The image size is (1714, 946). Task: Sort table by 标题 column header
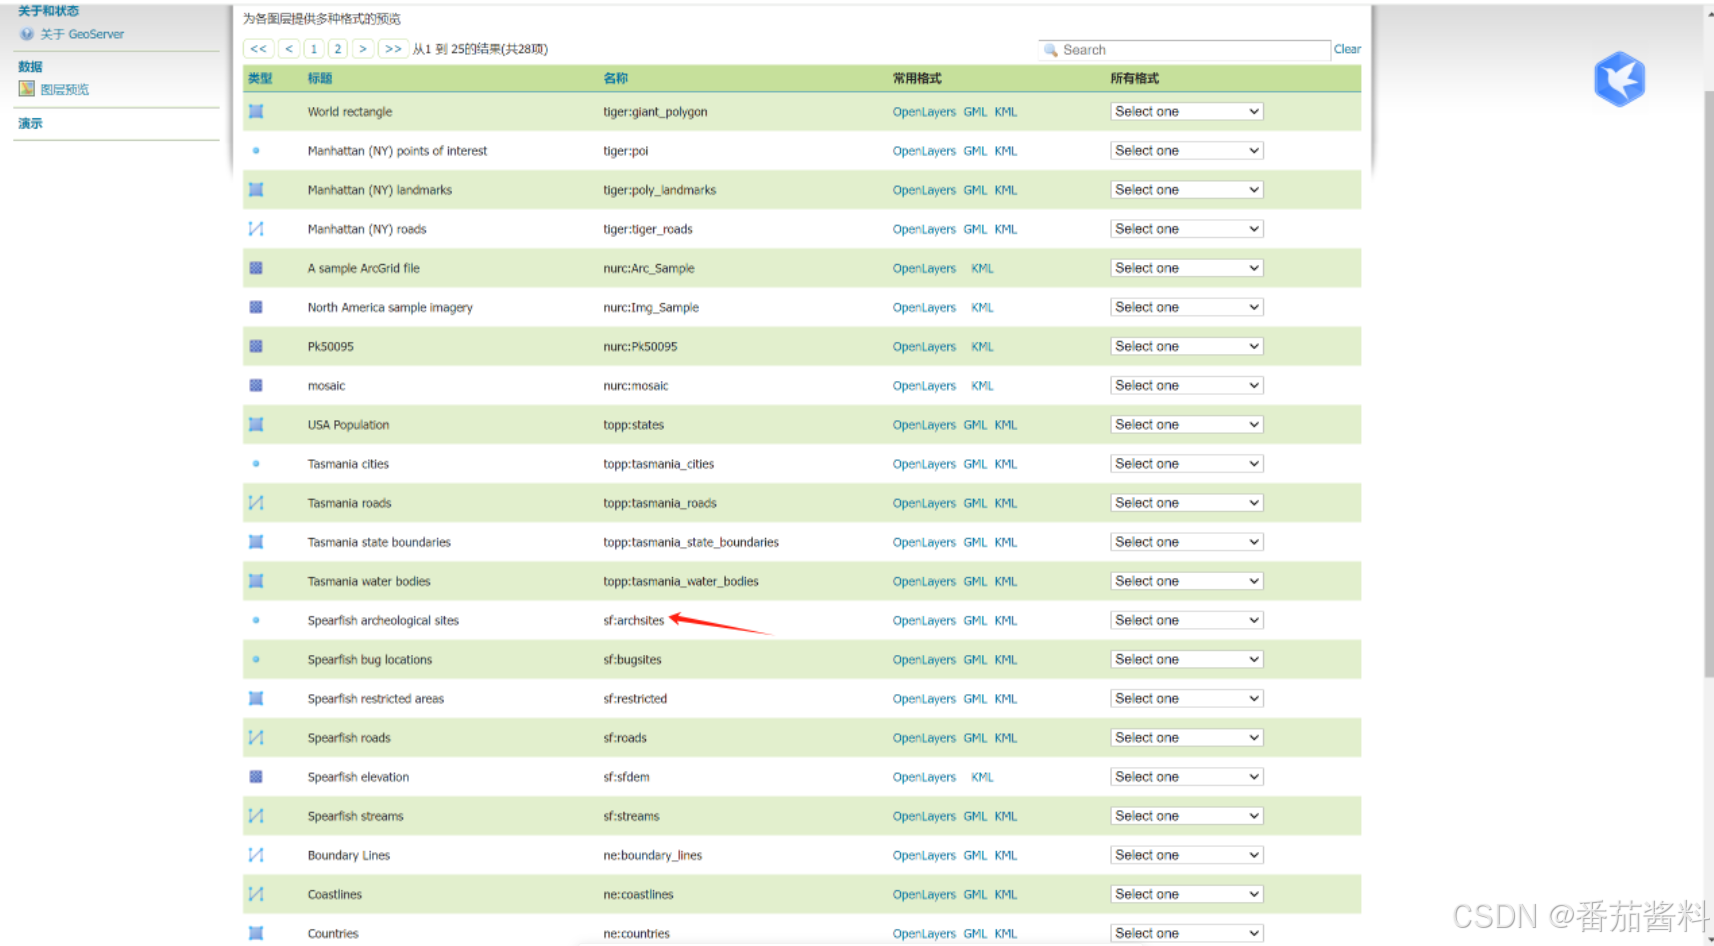point(320,78)
